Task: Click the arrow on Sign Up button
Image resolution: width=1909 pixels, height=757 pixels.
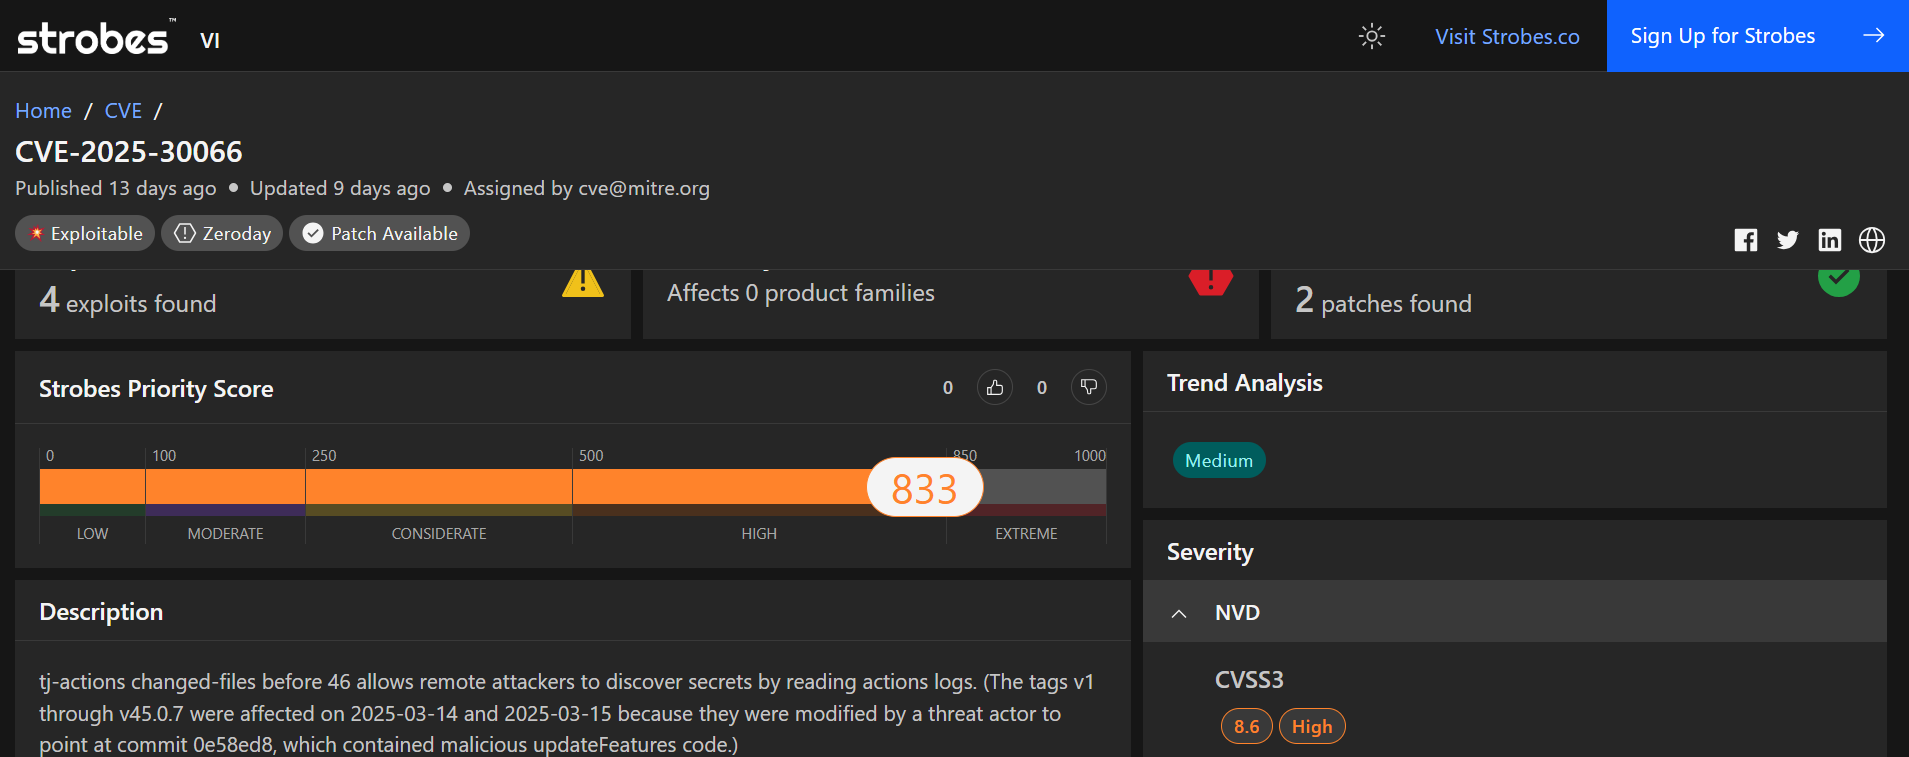Action: pos(1873,36)
